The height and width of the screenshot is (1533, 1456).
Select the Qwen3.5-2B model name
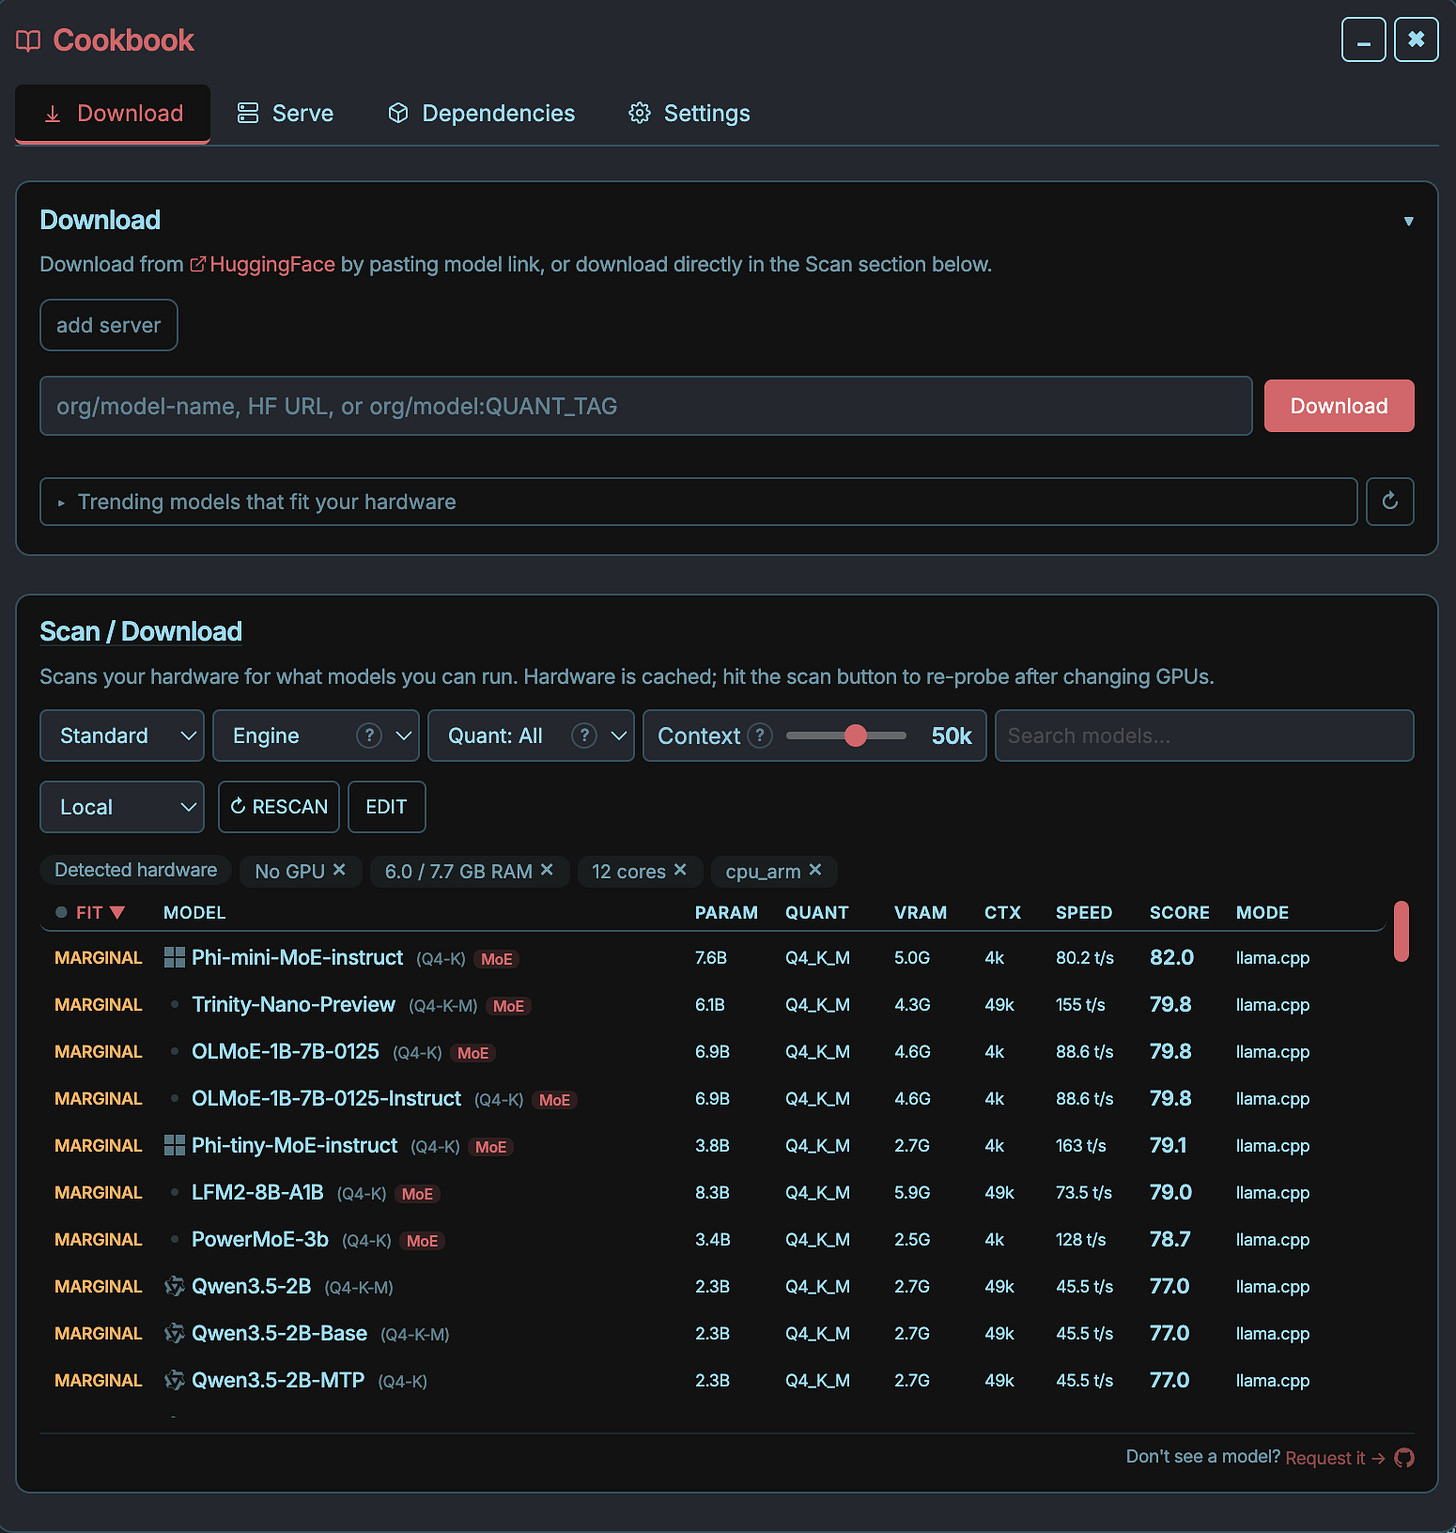tap(251, 1287)
